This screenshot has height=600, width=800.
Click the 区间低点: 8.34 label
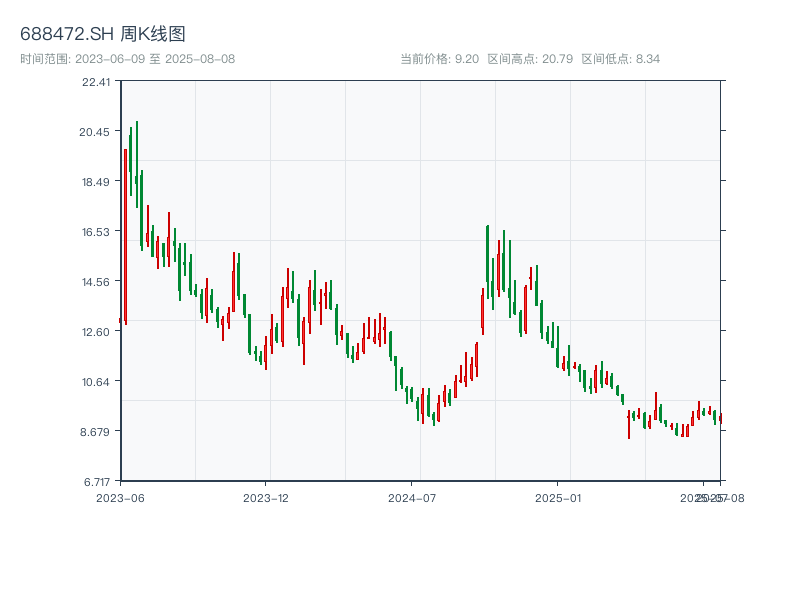click(x=620, y=59)
